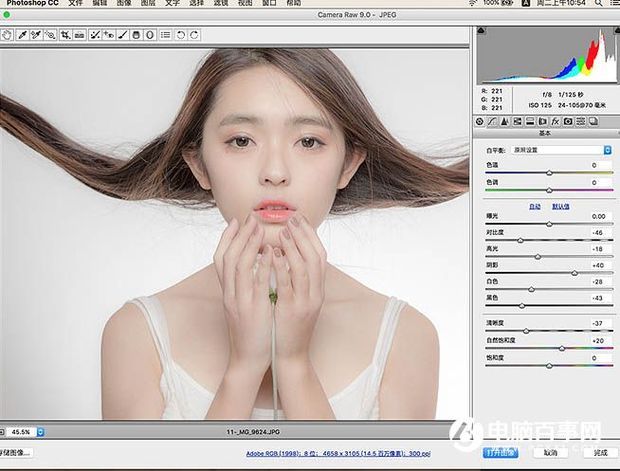The height and width of the screenshot is (471, 620).
Task: Switch to the Tone Curve panel tab
Action: click(x=492, y=122)
